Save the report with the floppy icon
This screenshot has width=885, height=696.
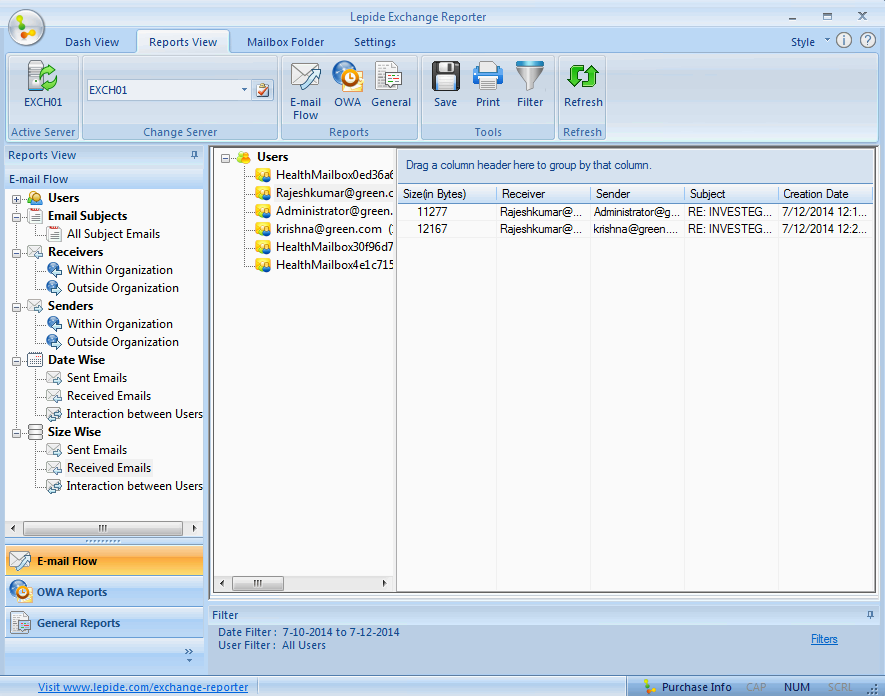coord(445,76)
